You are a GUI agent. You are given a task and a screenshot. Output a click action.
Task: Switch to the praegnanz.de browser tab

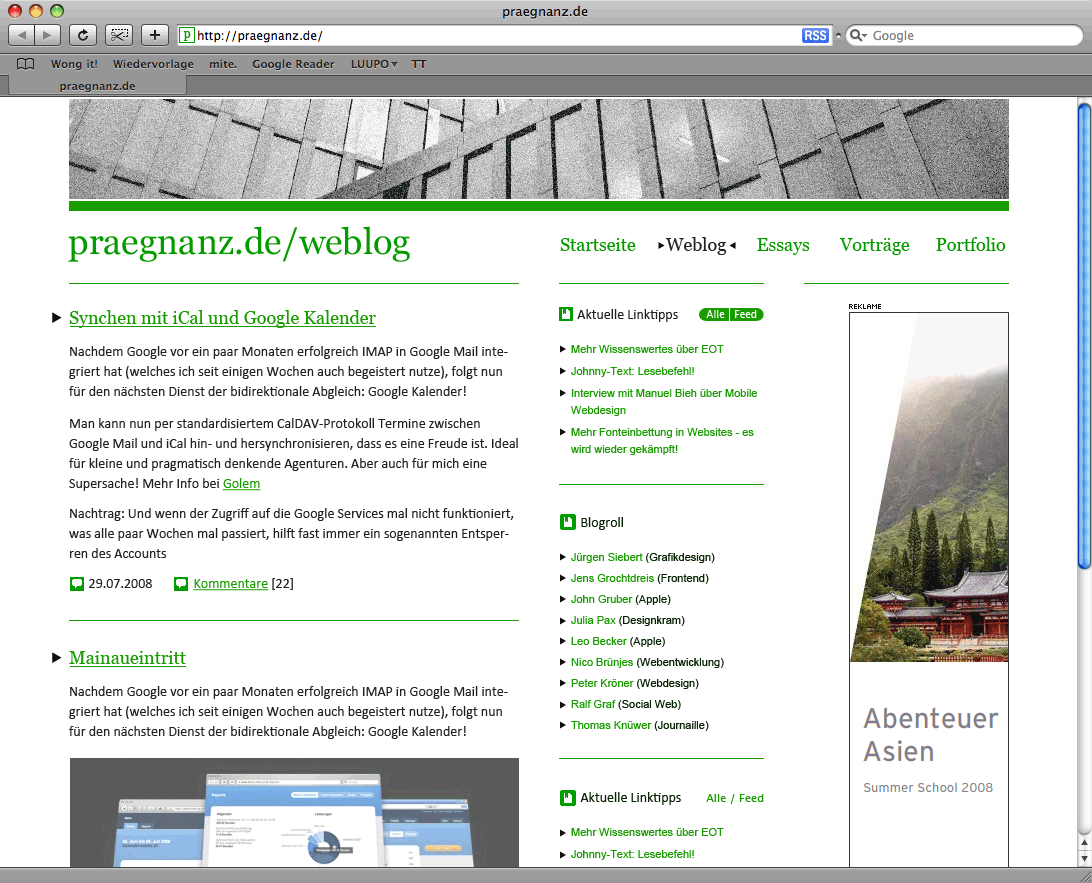[x=97, y=86]
